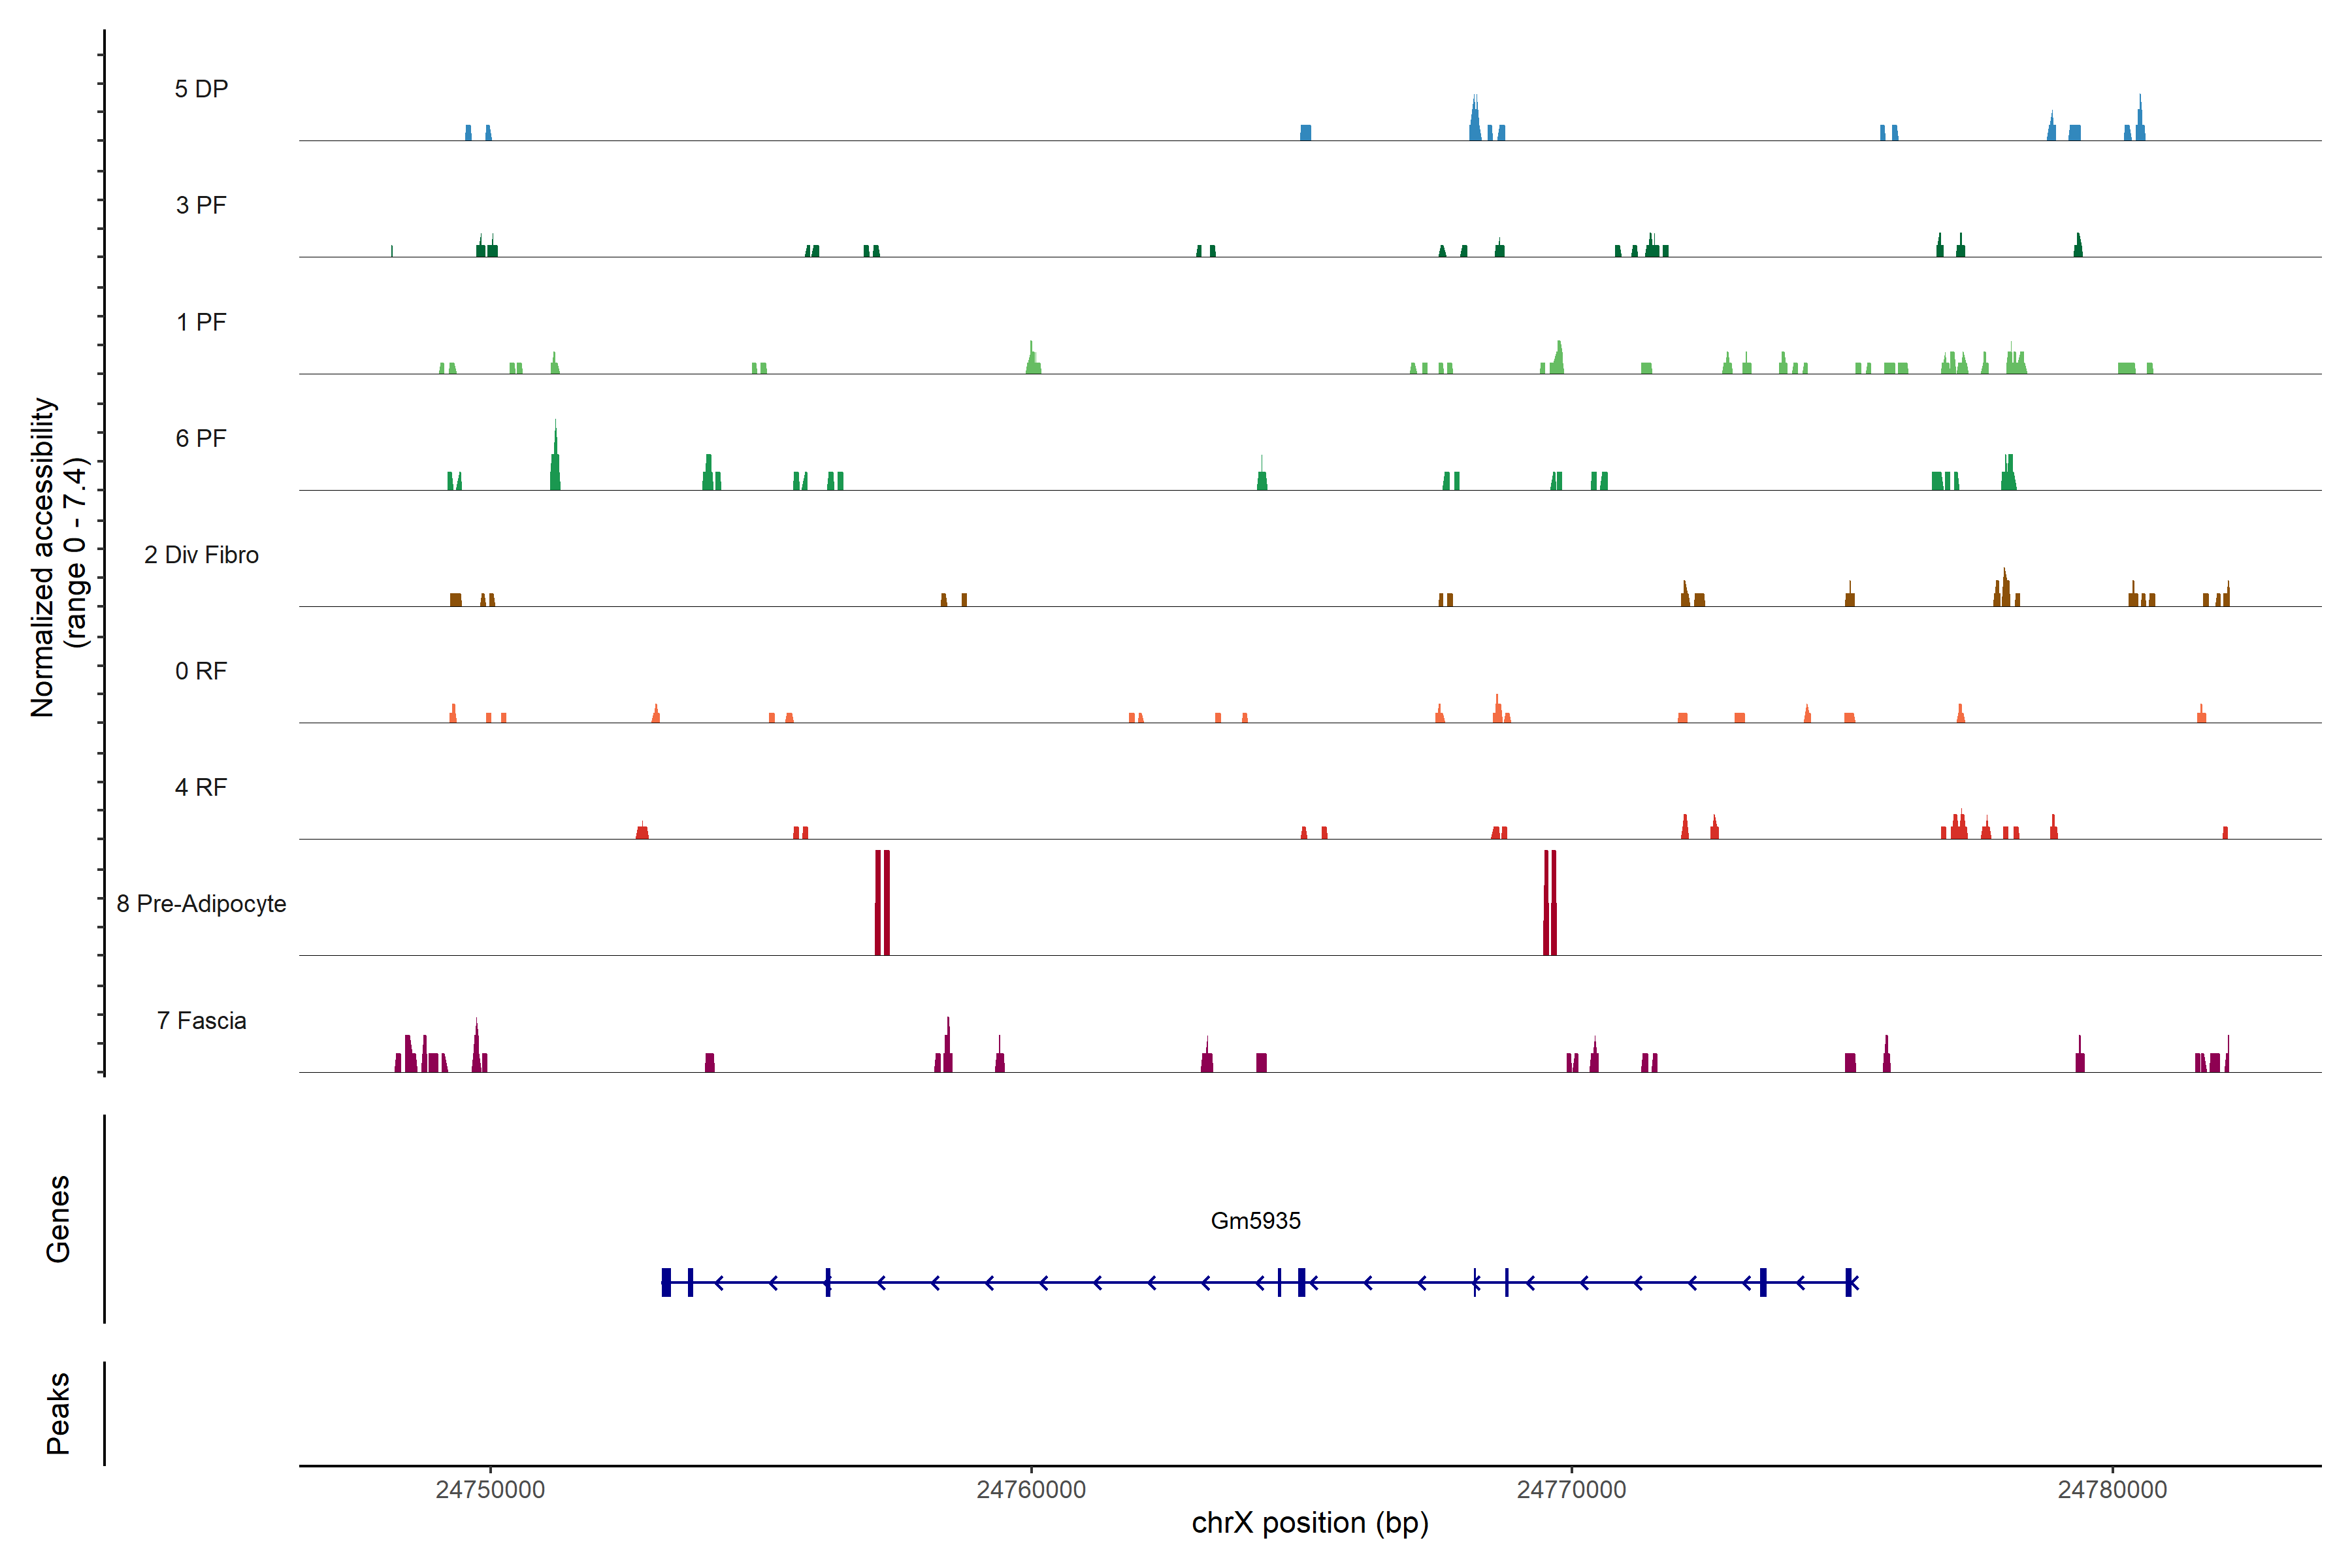Click the 1 PF track label

tap(201, 322)
